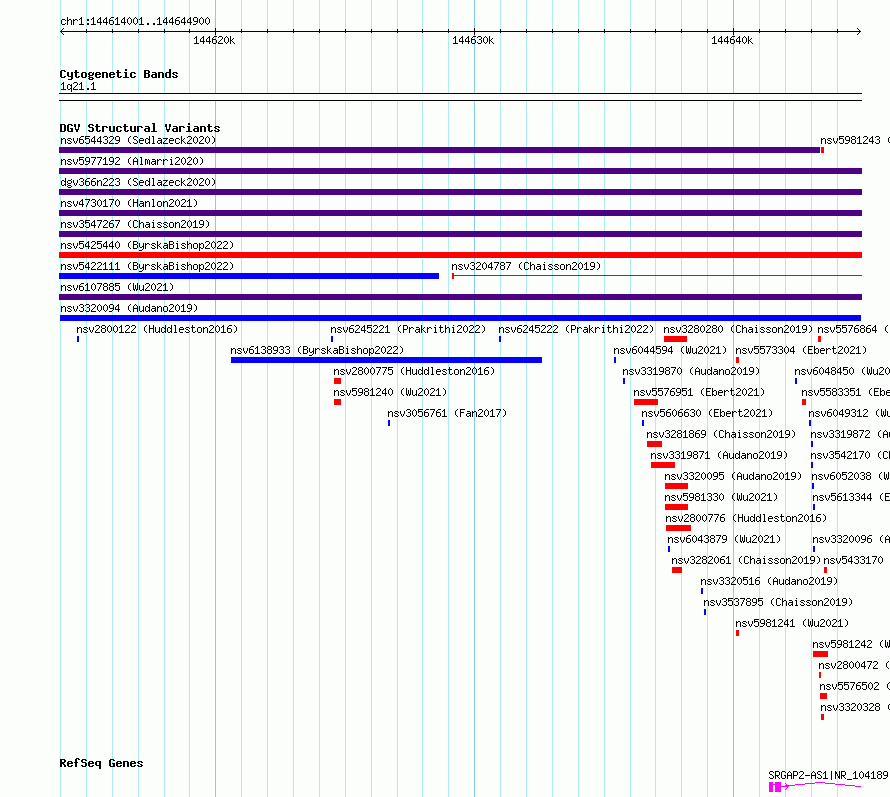Click nsv2800122 (Huddleston2016) label
Screen dimensions: 890x797
157,329
